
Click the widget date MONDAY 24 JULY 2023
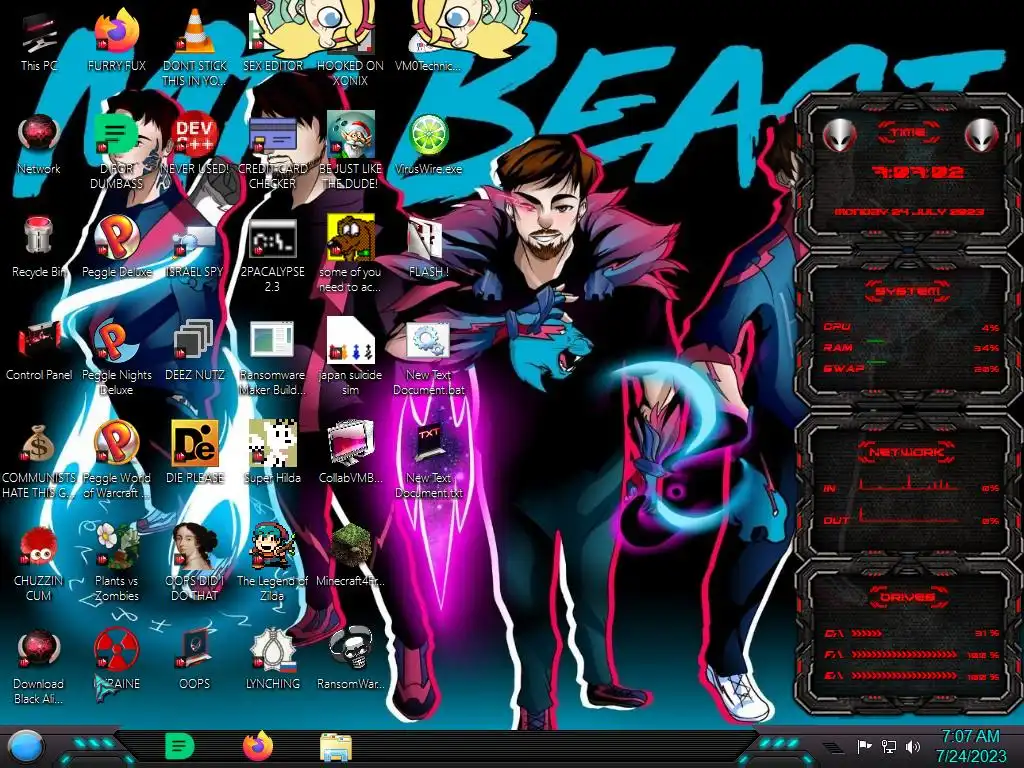[910, 212]
